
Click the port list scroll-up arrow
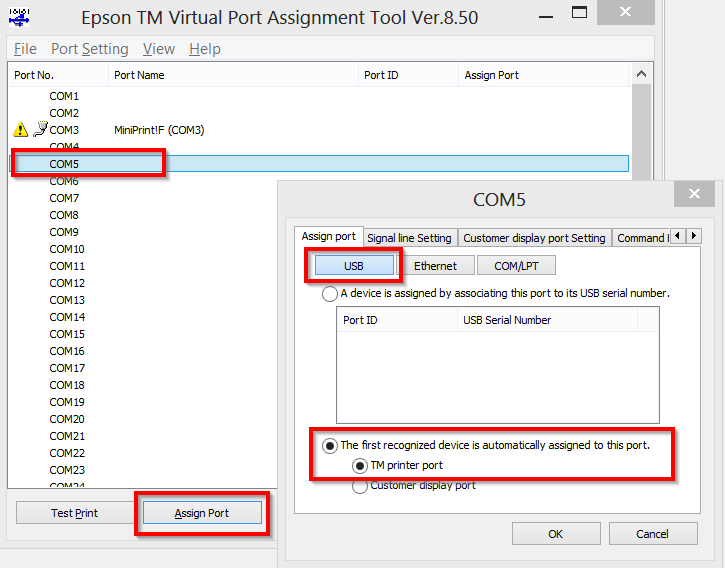point(642,75)
